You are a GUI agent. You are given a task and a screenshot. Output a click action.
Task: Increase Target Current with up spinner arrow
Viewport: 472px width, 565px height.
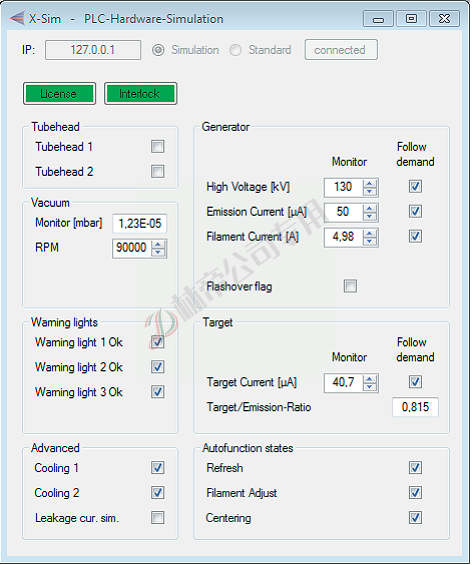click(x=369, y=378)
